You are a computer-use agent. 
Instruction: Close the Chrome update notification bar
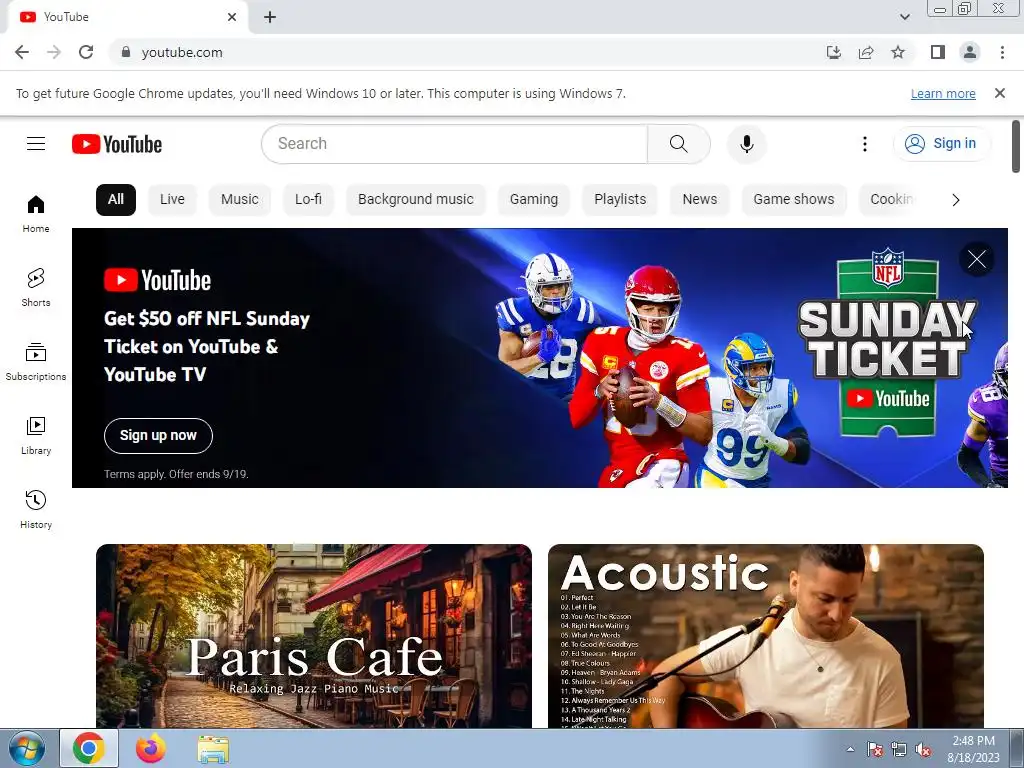[1000, 93]
